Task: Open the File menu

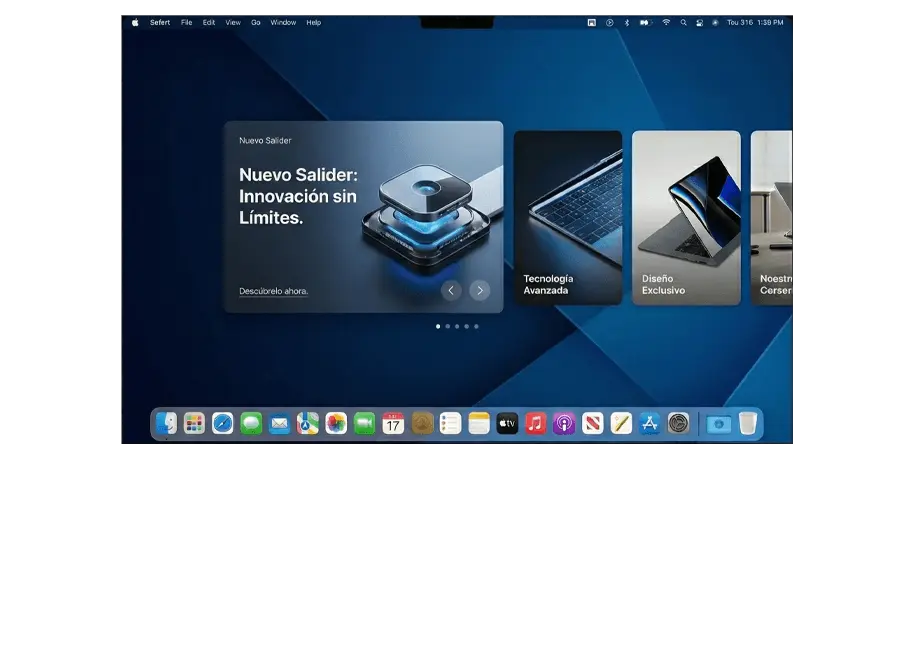Action: point(186,22)
